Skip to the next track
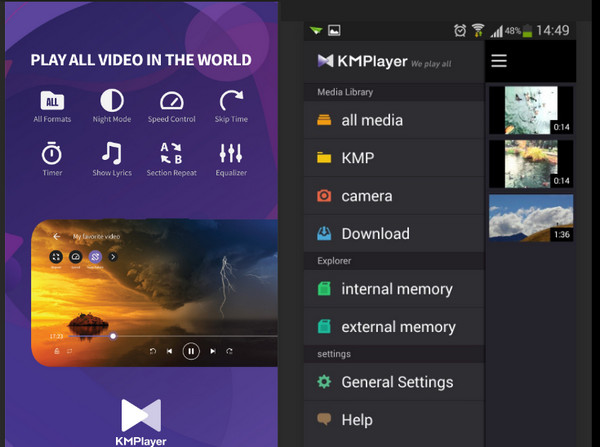 (213, 351)
